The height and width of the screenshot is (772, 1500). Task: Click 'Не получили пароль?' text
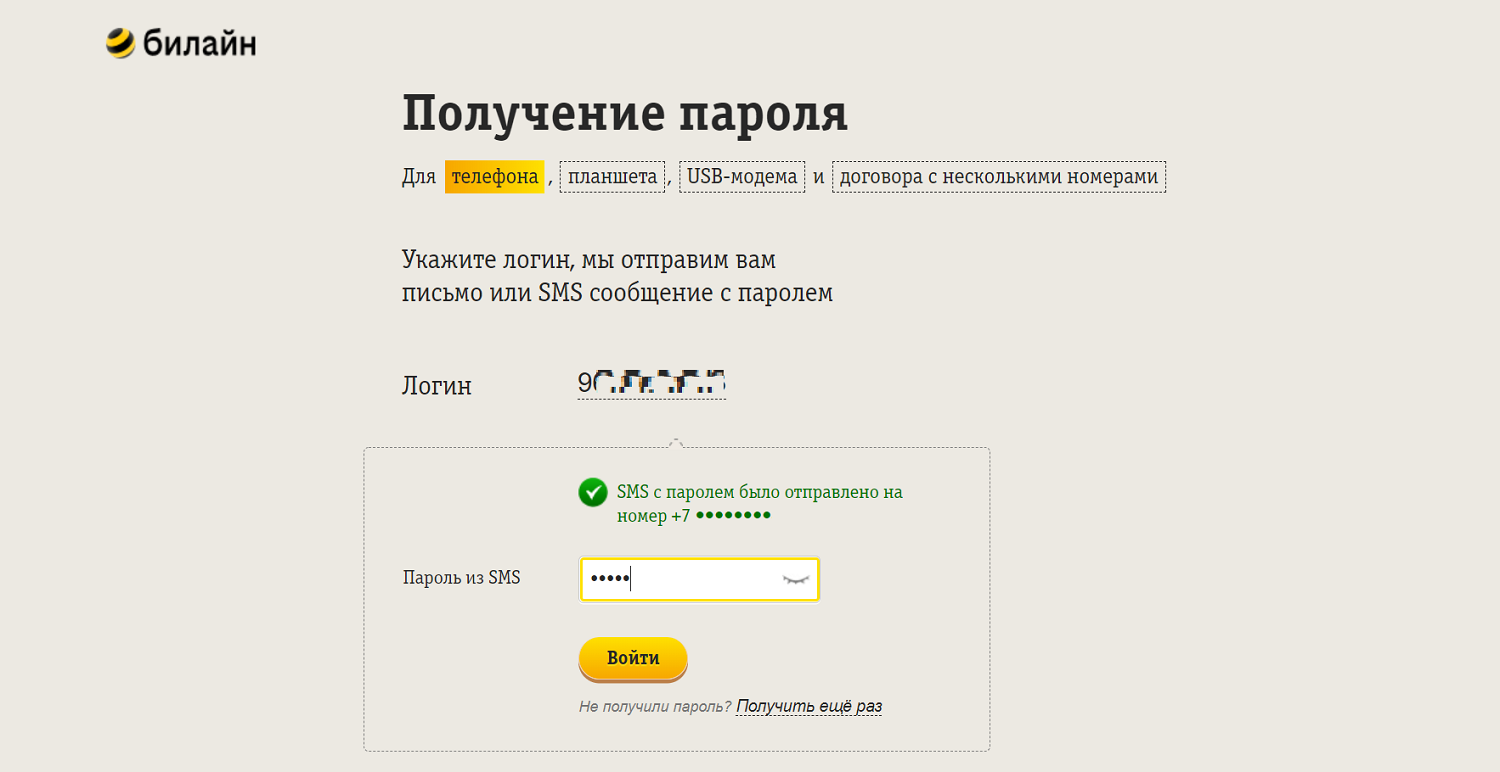(655, 706)
